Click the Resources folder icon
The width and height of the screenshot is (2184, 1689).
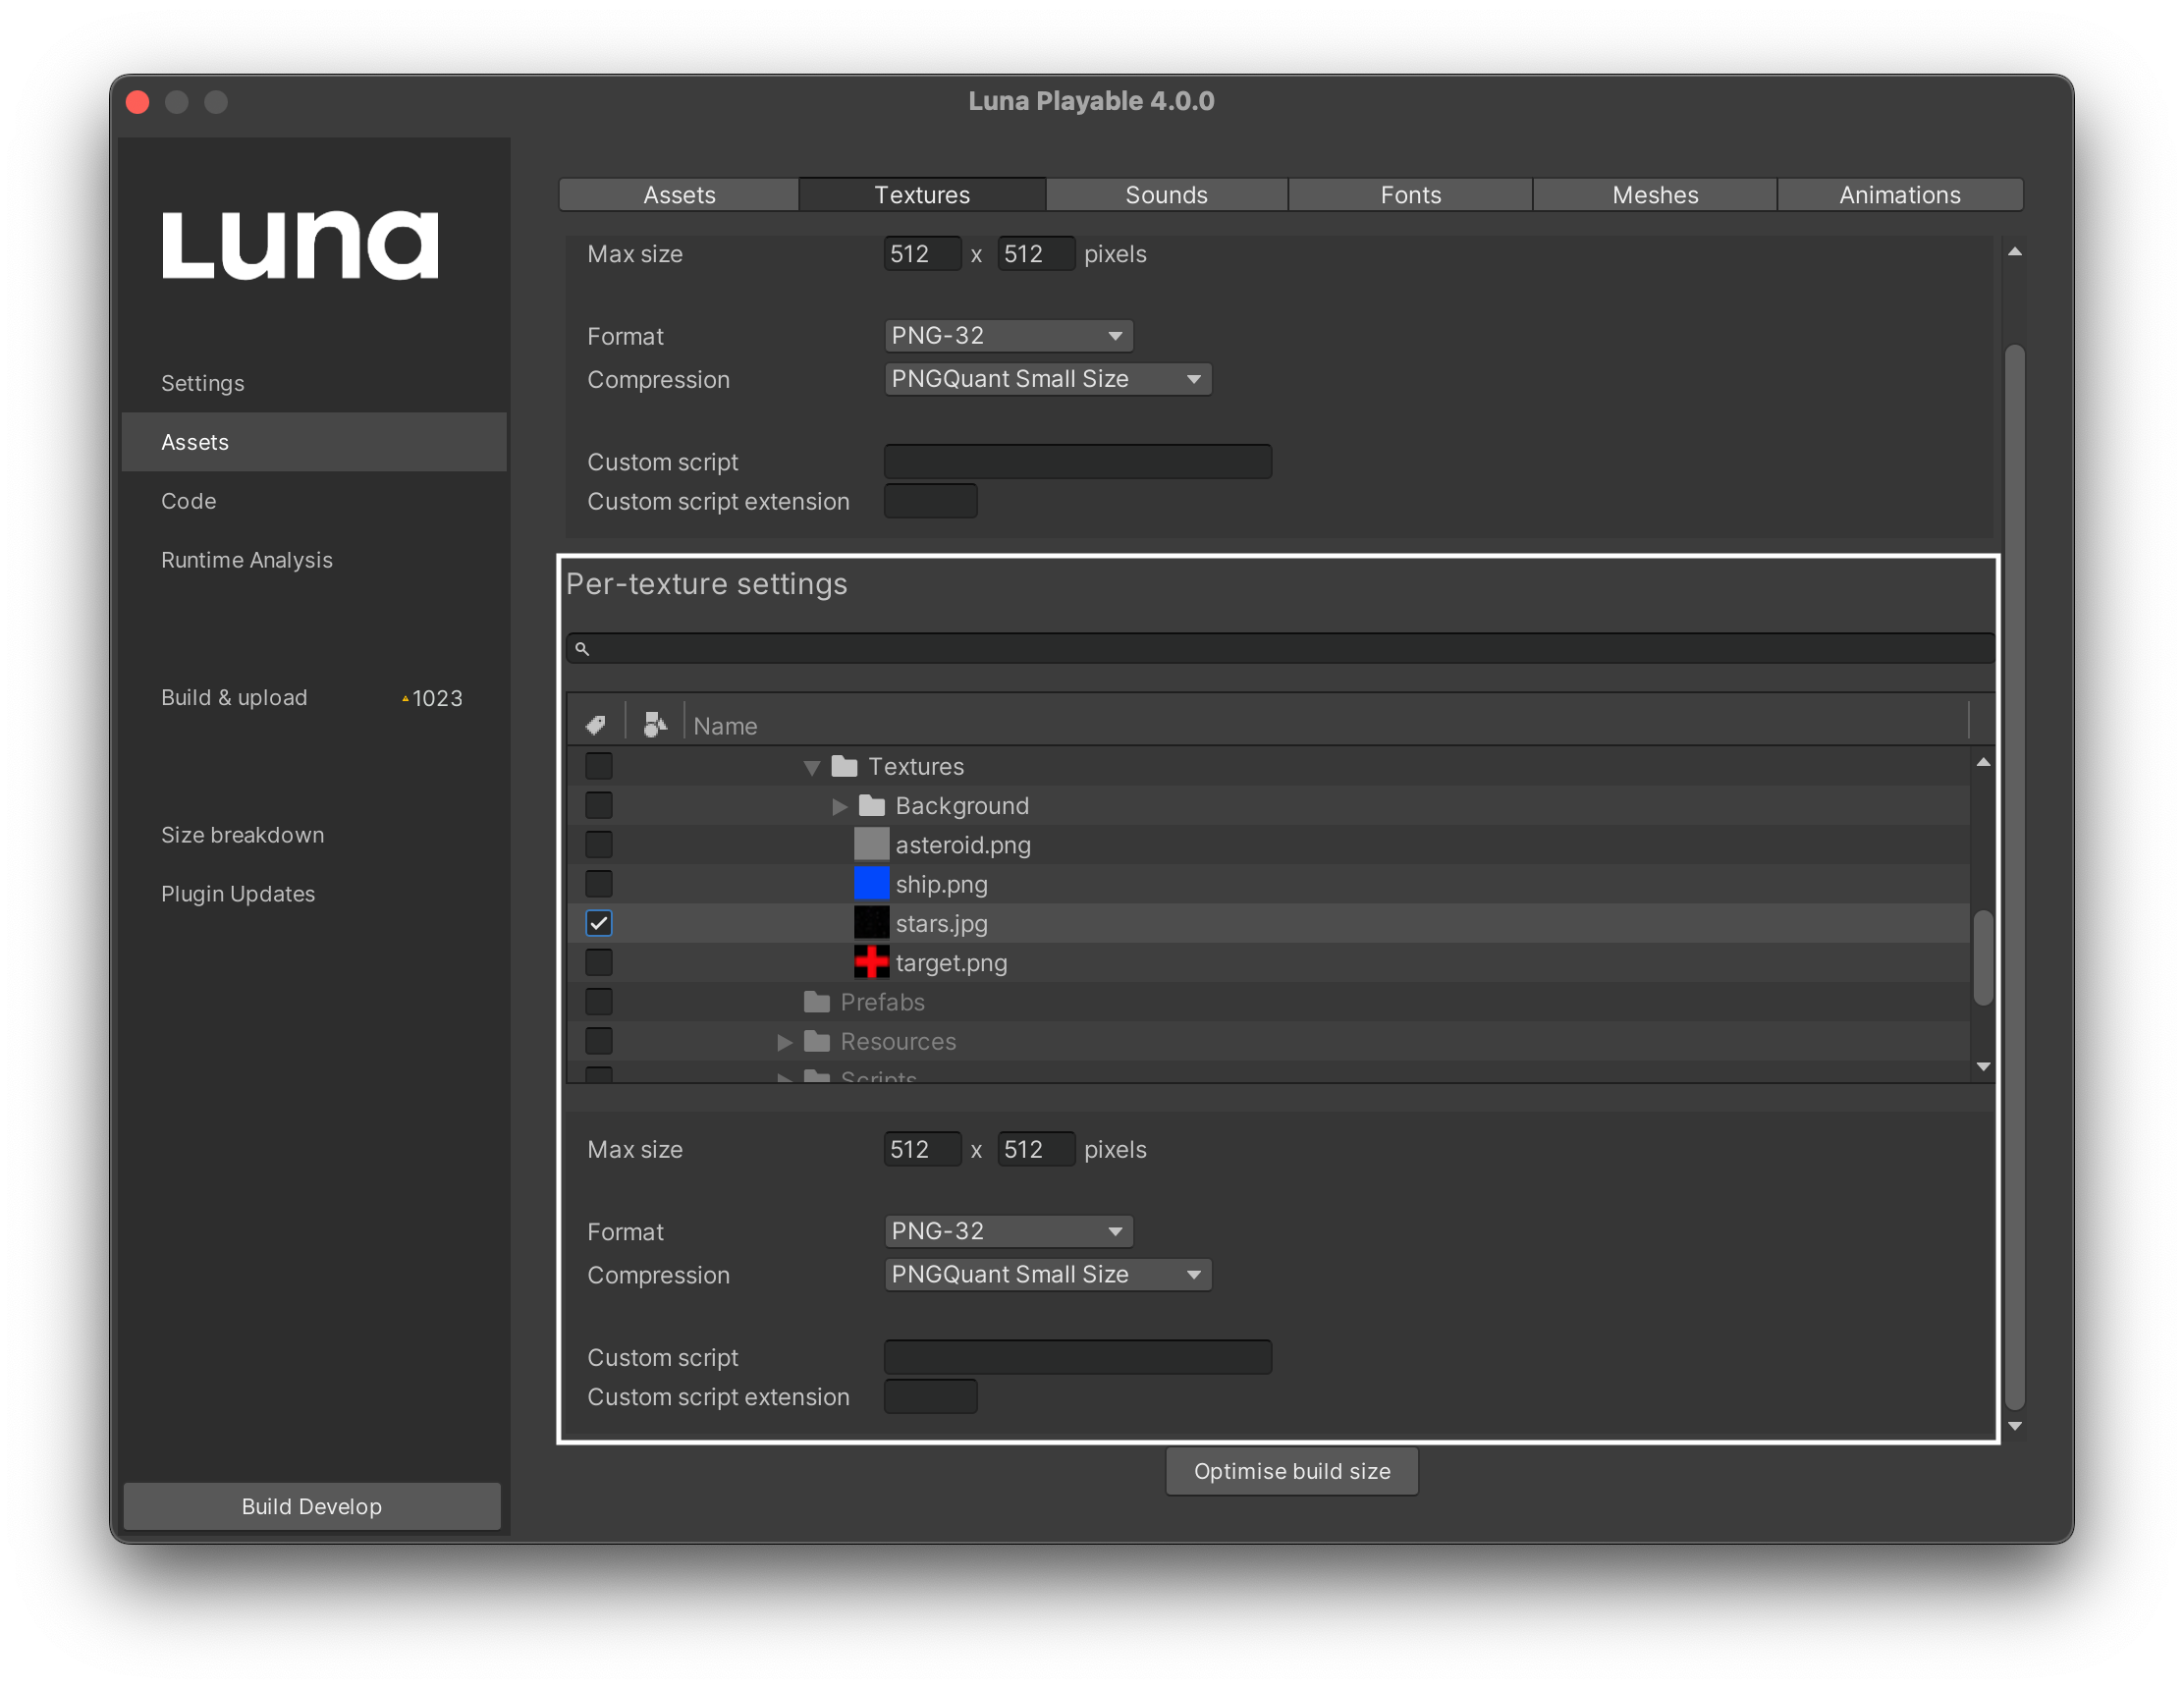[x=817, y=1041]
